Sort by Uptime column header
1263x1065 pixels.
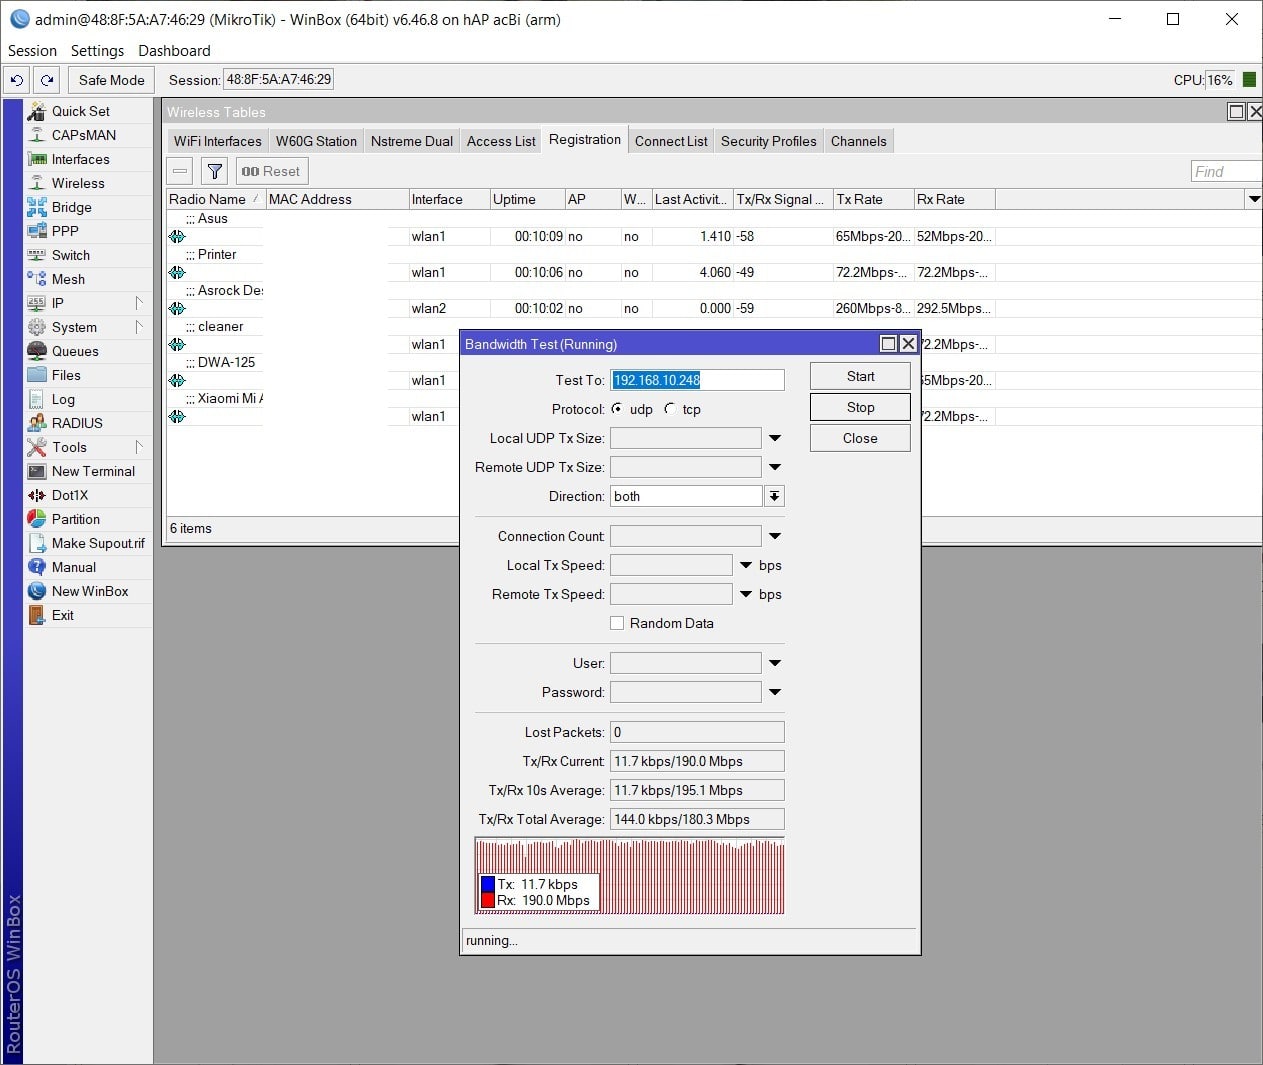tap(527, 199)
